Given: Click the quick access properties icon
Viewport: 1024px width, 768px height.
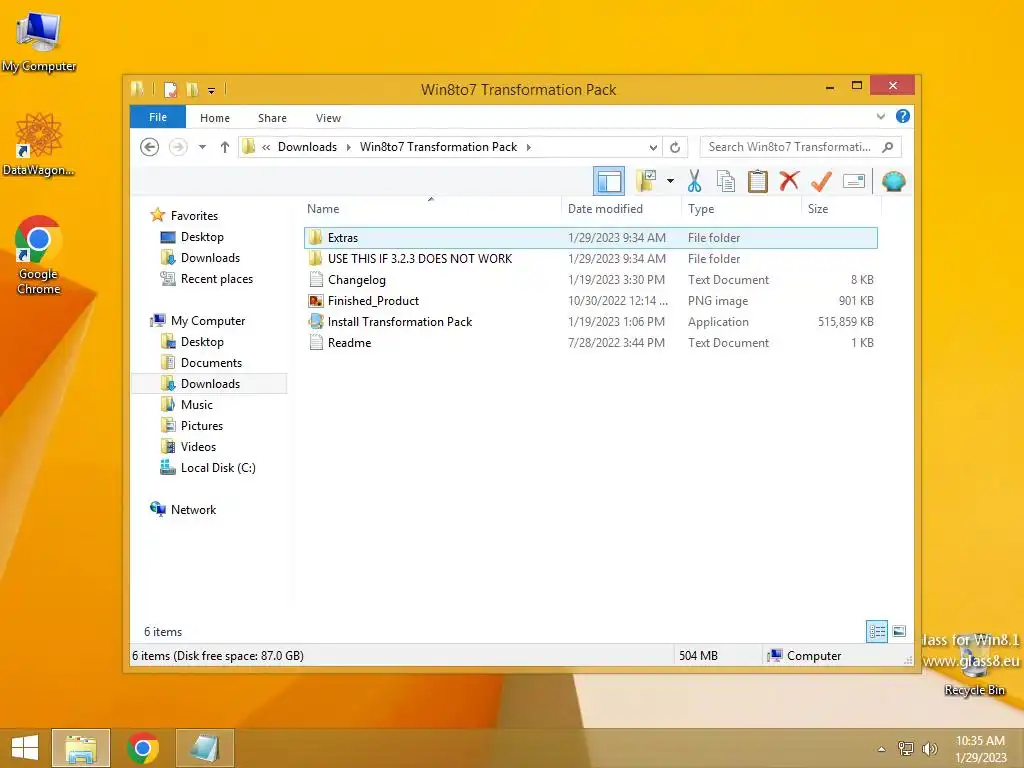Looking at the screenshot, I should (x=170, y=89).
